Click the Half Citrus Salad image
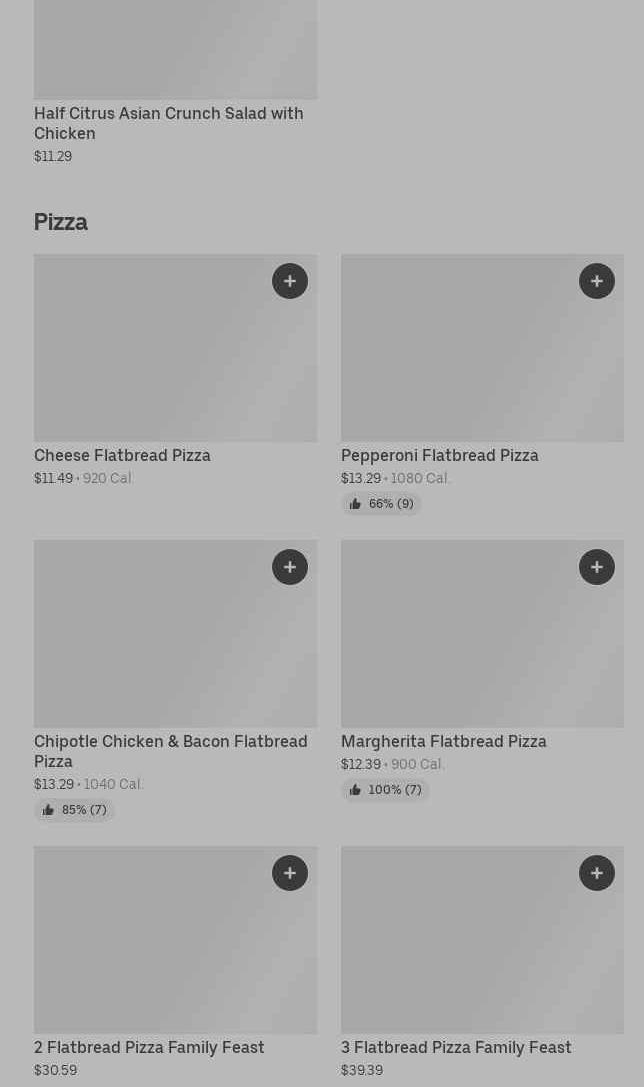 (x=175, y=50)
